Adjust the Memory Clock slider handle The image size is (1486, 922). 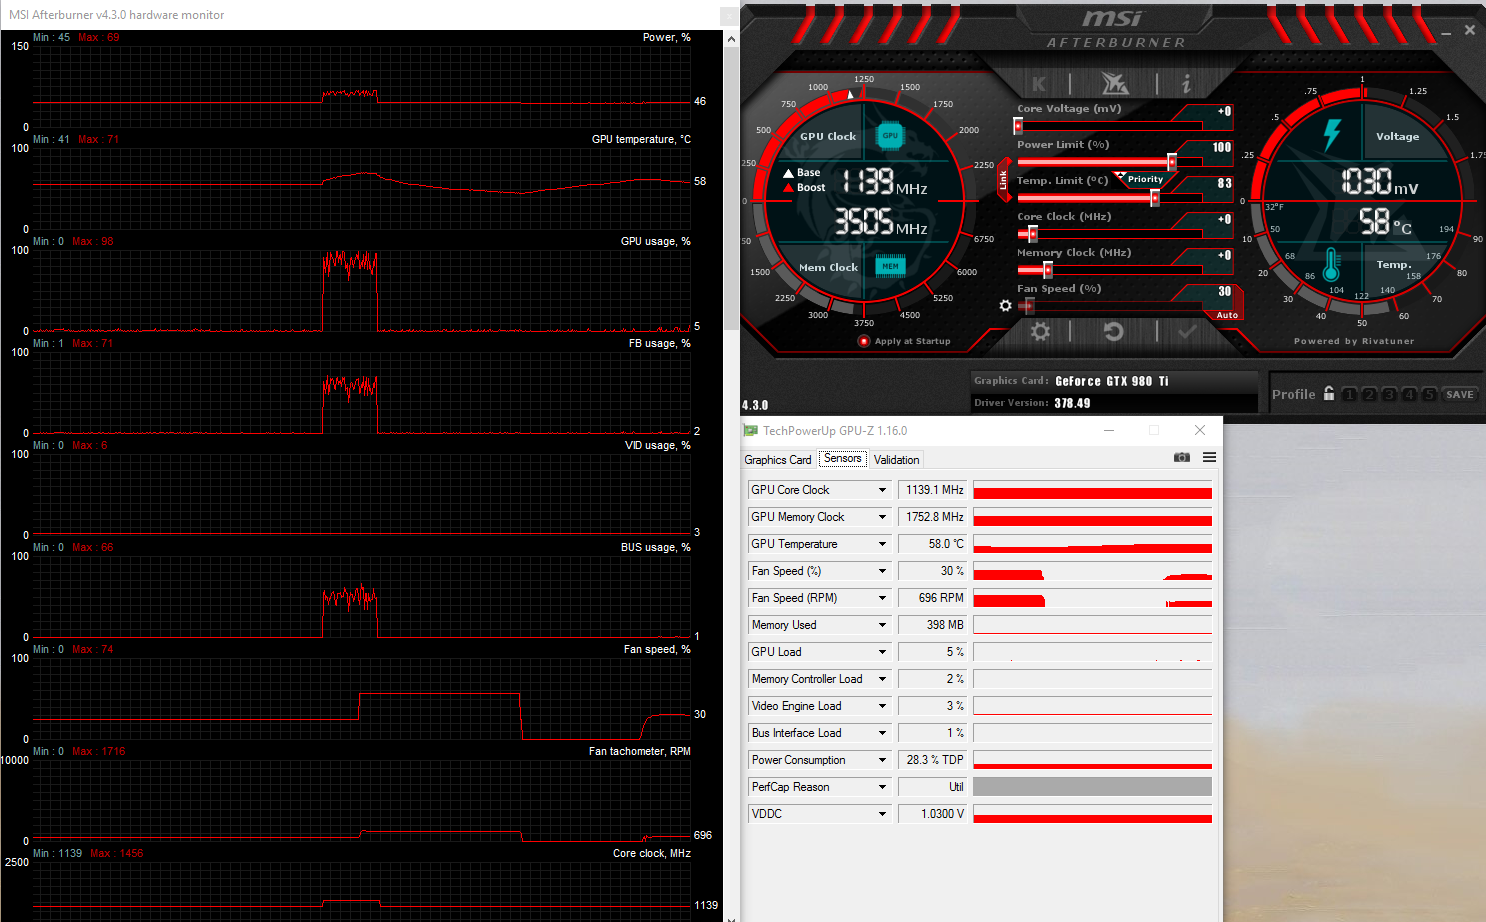click(x=1048, y=270)
